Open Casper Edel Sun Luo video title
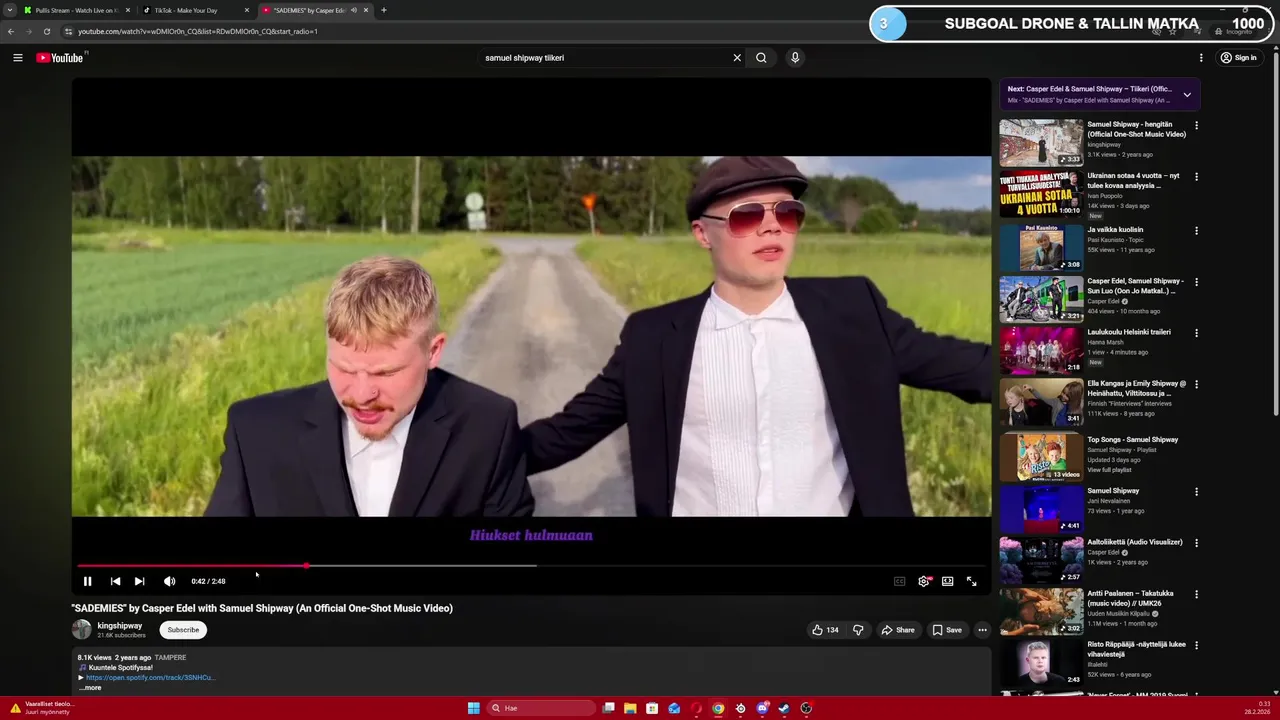Screen dimensions: 1280x720 click(x=1135, y=286)
